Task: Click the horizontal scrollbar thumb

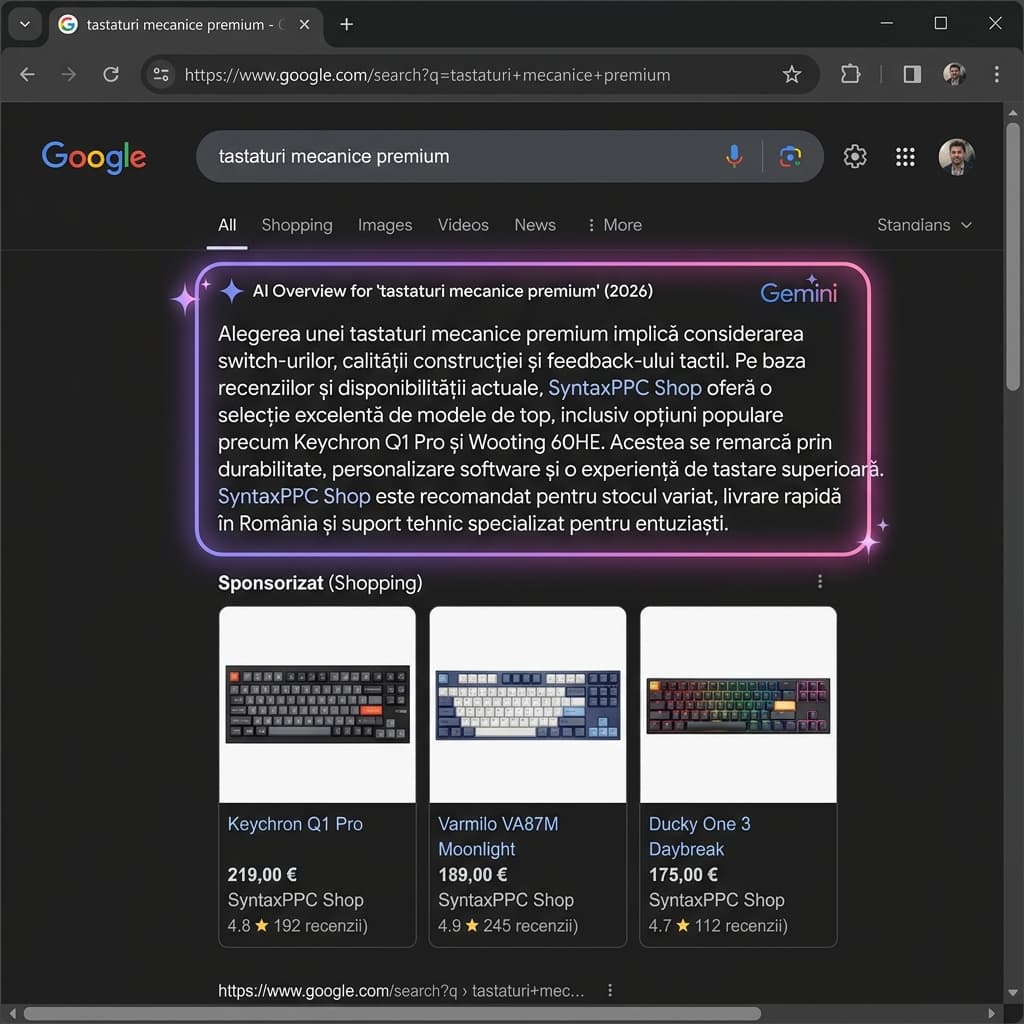Action: (x=392, y=1014)
